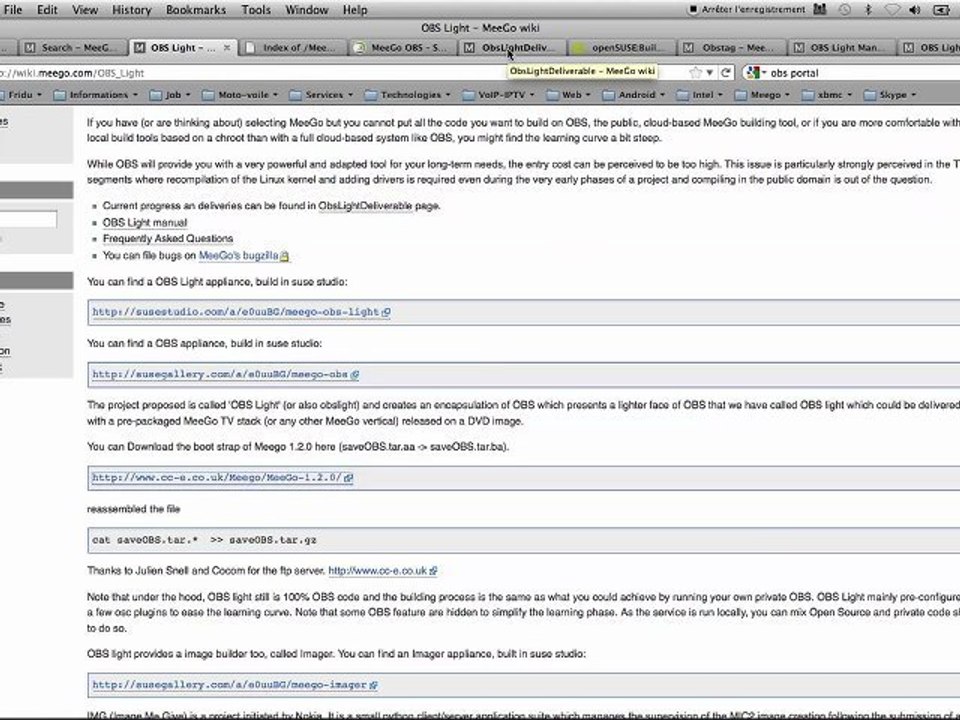960x720 pixels.
Task: Expand the Meego bookmarks folder
Action: coord(763,95)
